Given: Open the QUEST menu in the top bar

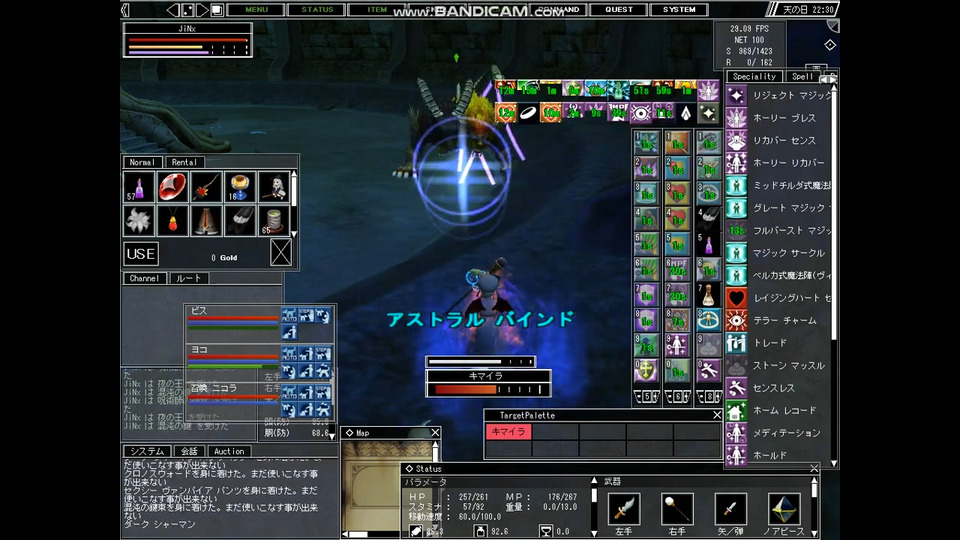Looking at the screenshot, I should (619, 9).
